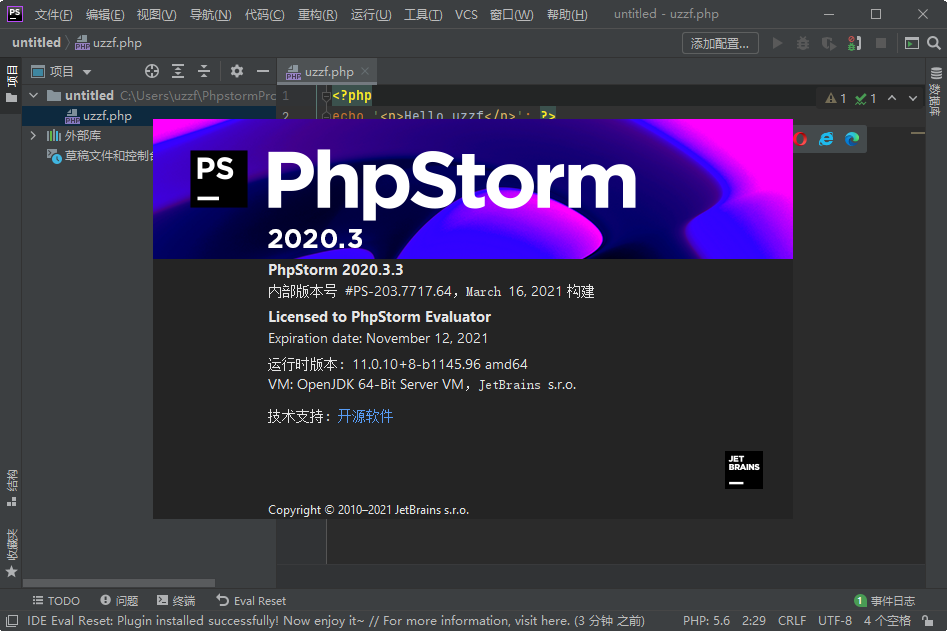947x631 pixels.
Task: Open the VCS menu
Action: pos(466,14)
